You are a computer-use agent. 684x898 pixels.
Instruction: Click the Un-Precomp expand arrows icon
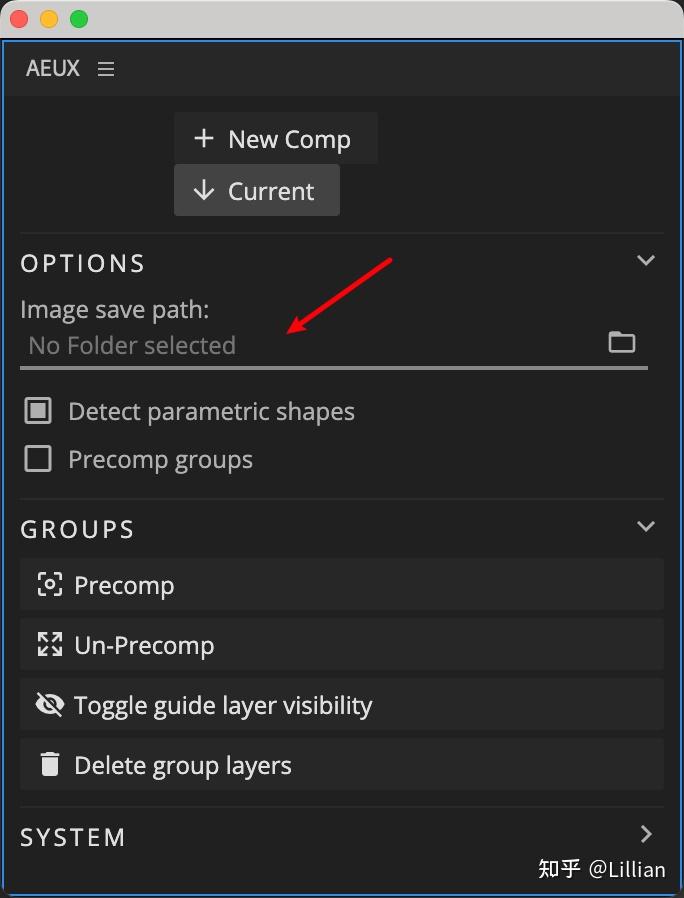click(x=49, y=645)
